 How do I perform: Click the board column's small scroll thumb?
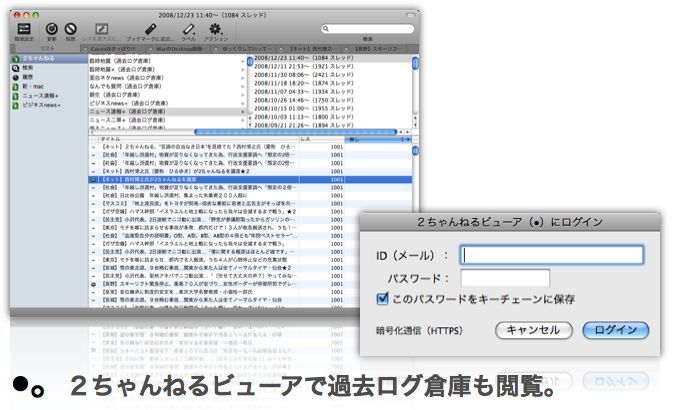coord(250,62)
